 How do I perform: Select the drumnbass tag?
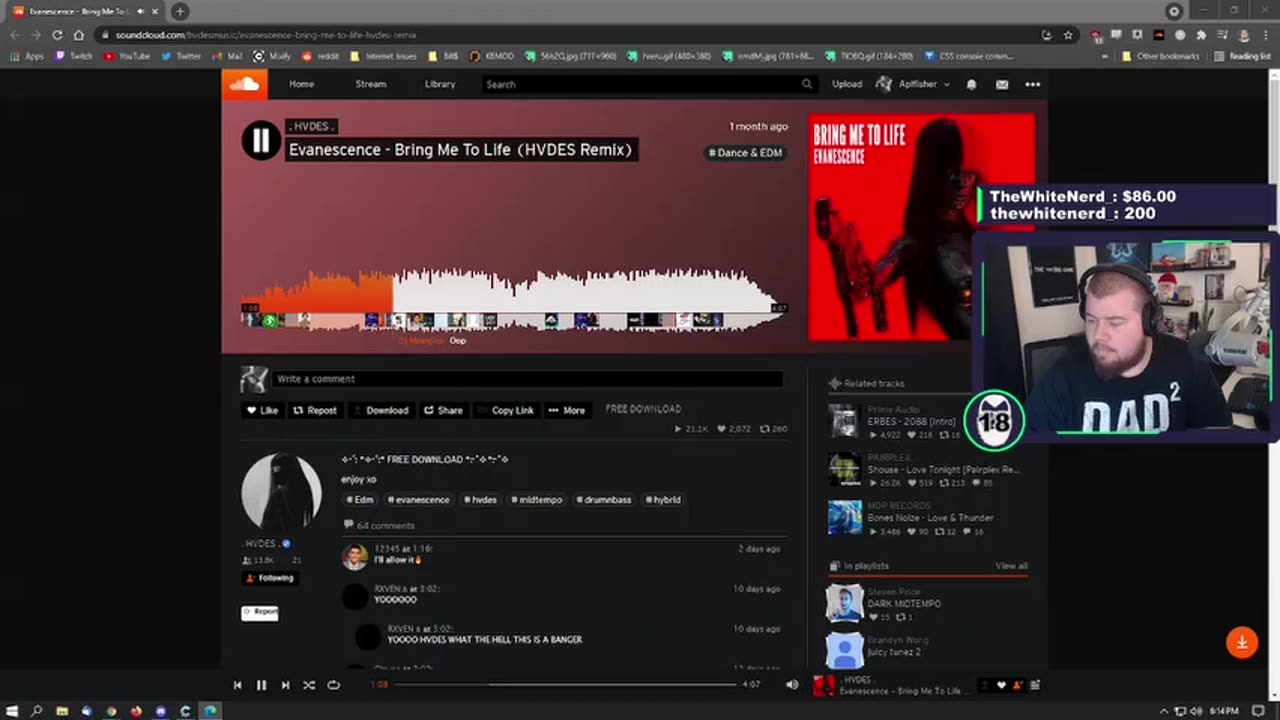603,499
